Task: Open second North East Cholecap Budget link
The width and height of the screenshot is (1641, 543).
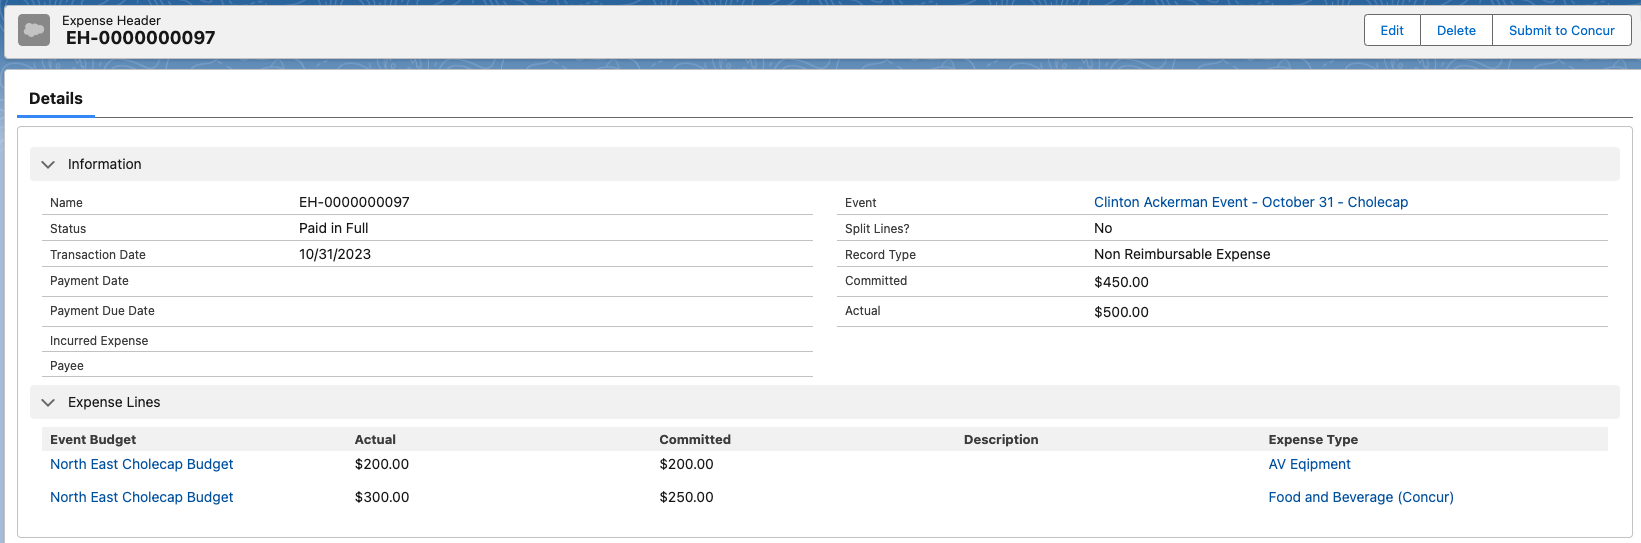Action: 141,497
